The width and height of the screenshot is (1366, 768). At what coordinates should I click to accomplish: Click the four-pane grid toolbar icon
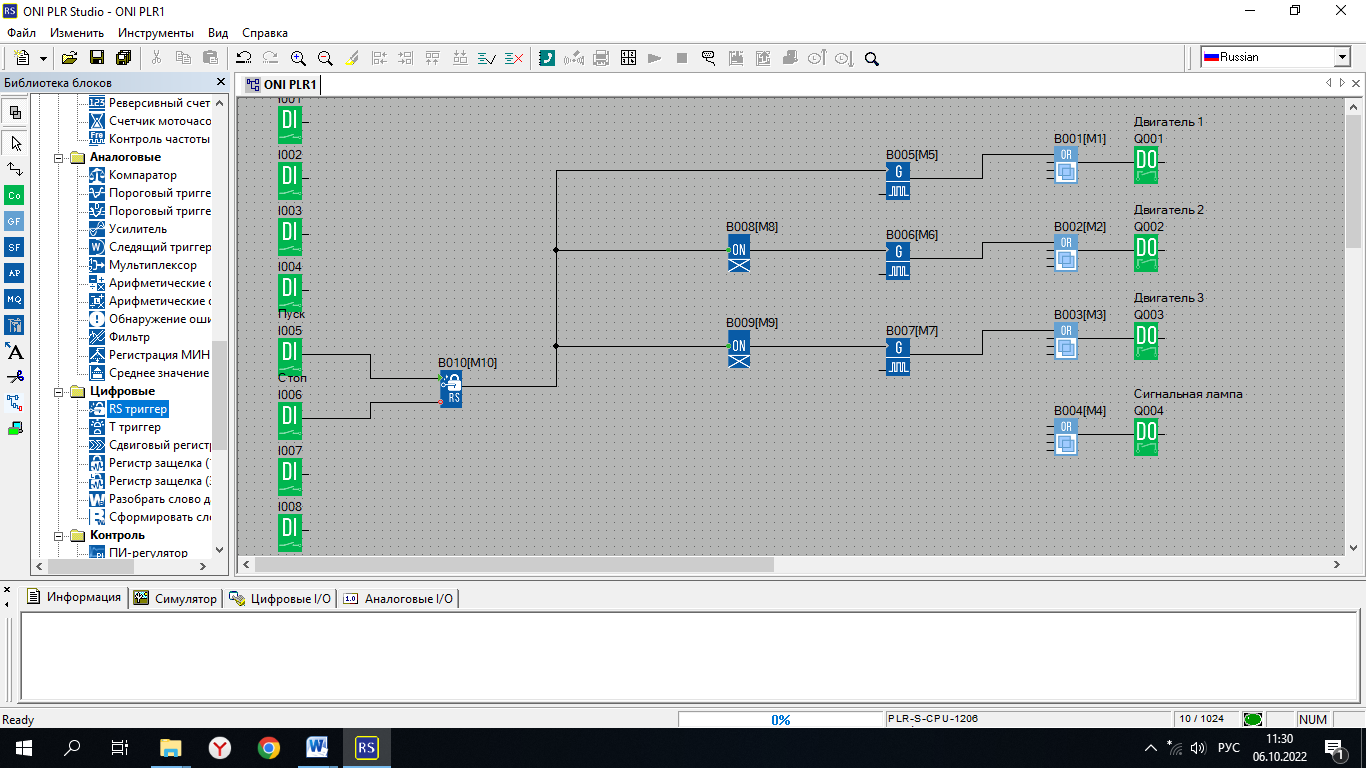pyautogui.click(x=628, y=58)
